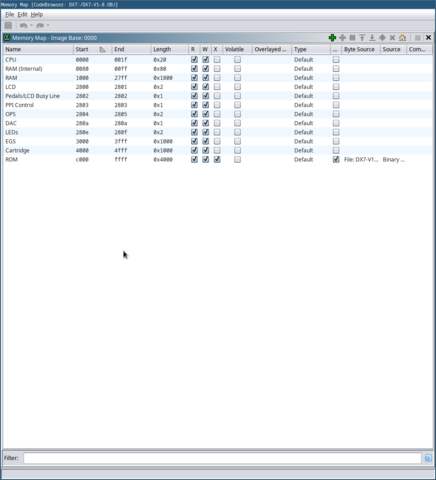Select the 'PPI Control' block name
Screen dimensions: 436x480
19,105
